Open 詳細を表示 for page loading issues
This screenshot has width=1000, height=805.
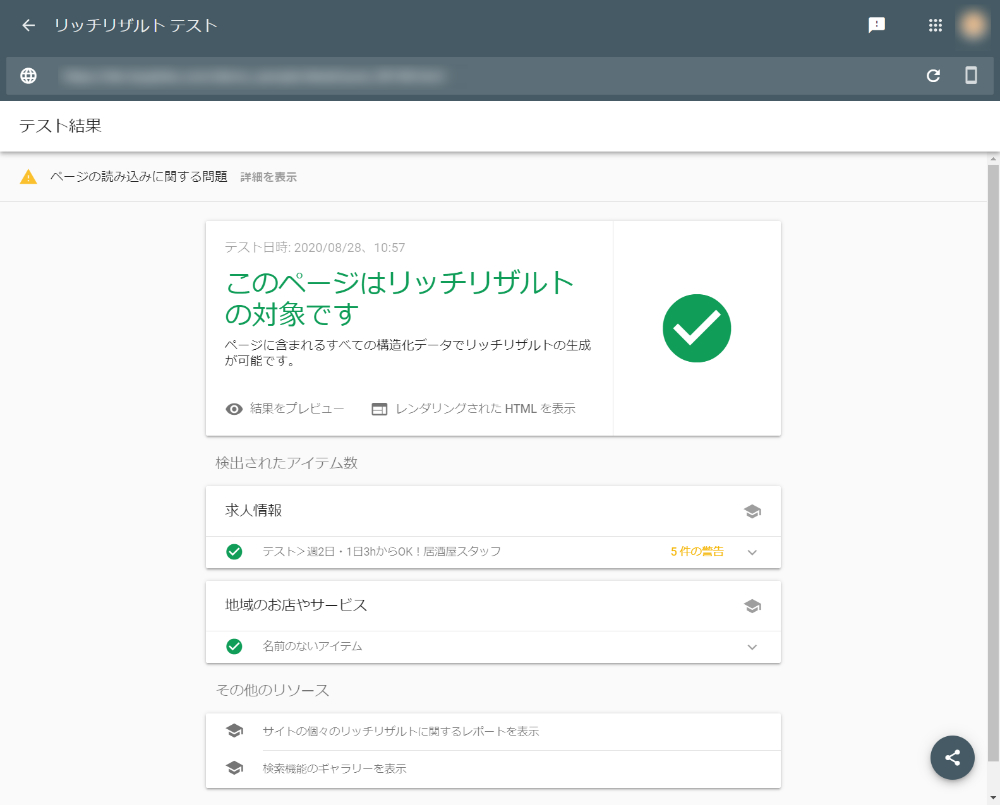[268, 177]
